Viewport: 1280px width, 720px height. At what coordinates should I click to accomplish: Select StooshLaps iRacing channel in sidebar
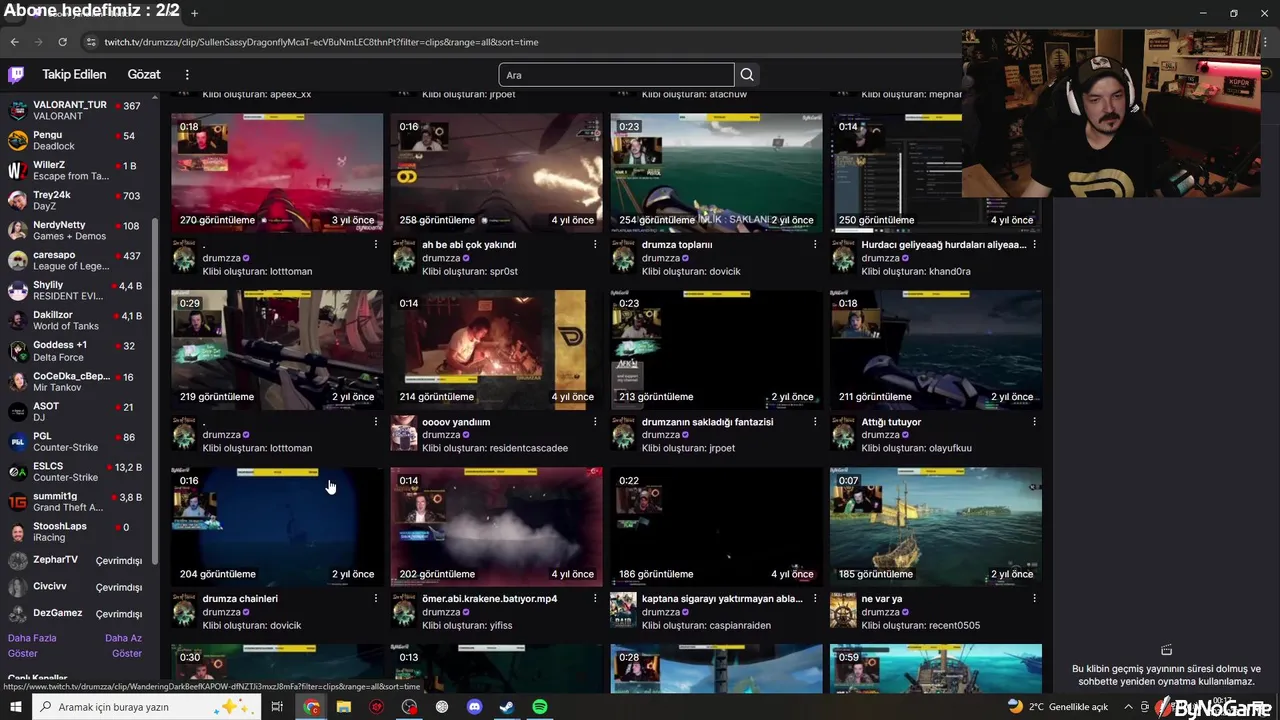(76, 531)
